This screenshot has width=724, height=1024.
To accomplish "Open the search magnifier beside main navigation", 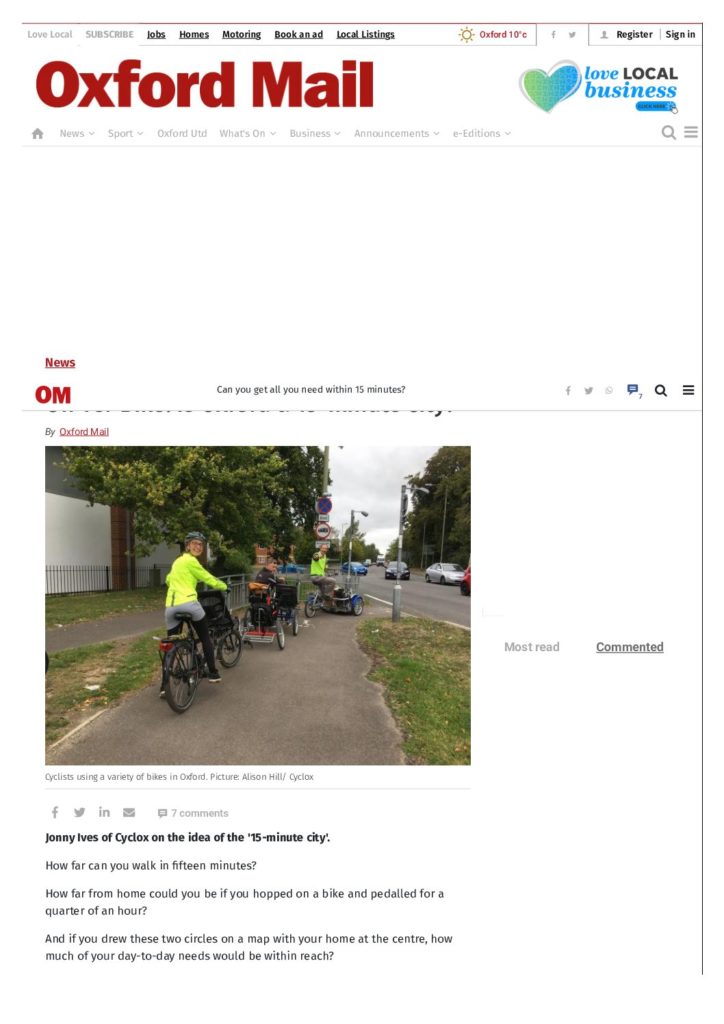I will coord(669,133).
